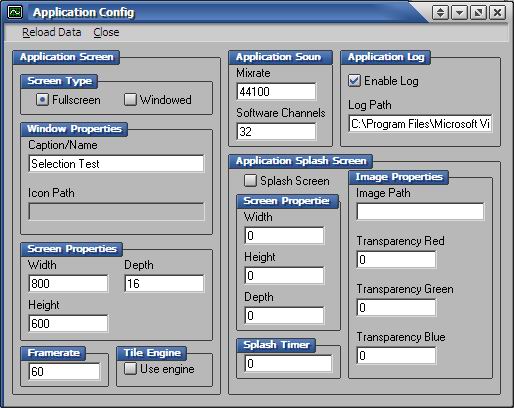514x408 pixels.
Task: Focus the Software Channels input field
Action: tap(276, 132)
